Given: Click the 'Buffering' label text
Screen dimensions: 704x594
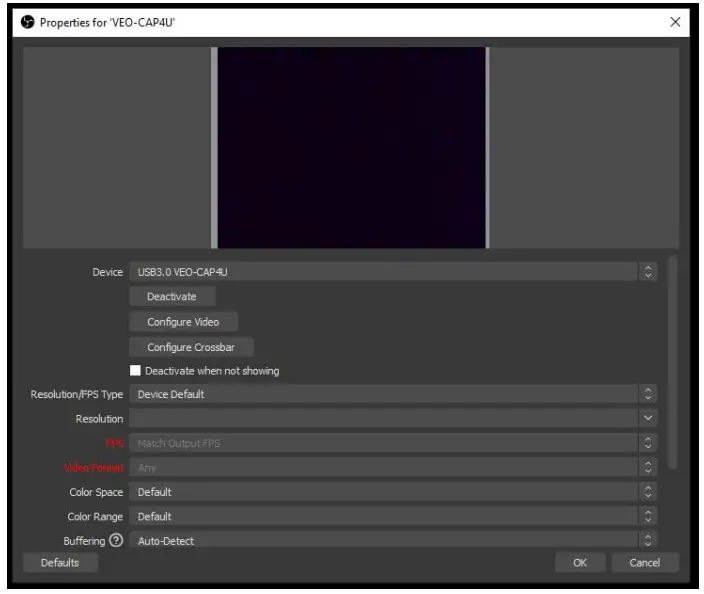Looking at the screenshot, I should 84,541.
